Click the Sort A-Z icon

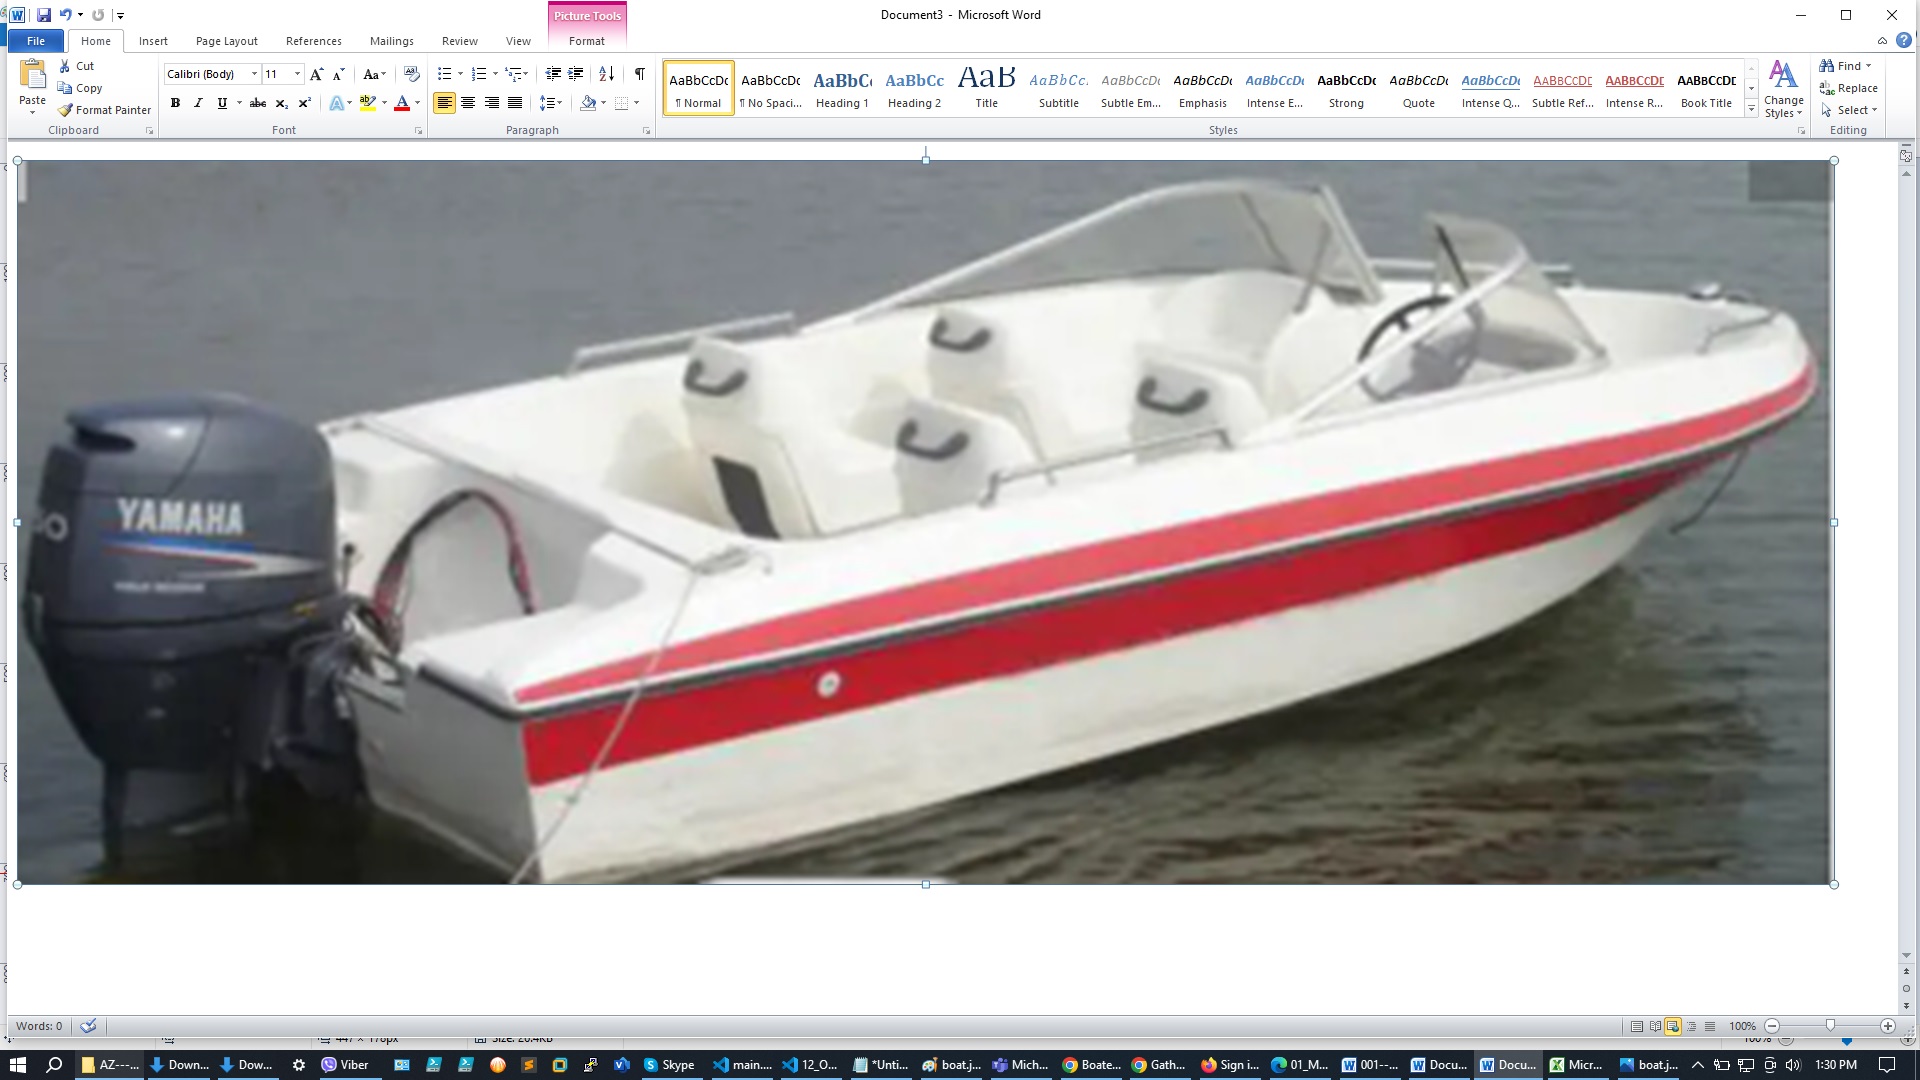pyautogui.click(x=606, y=74)
